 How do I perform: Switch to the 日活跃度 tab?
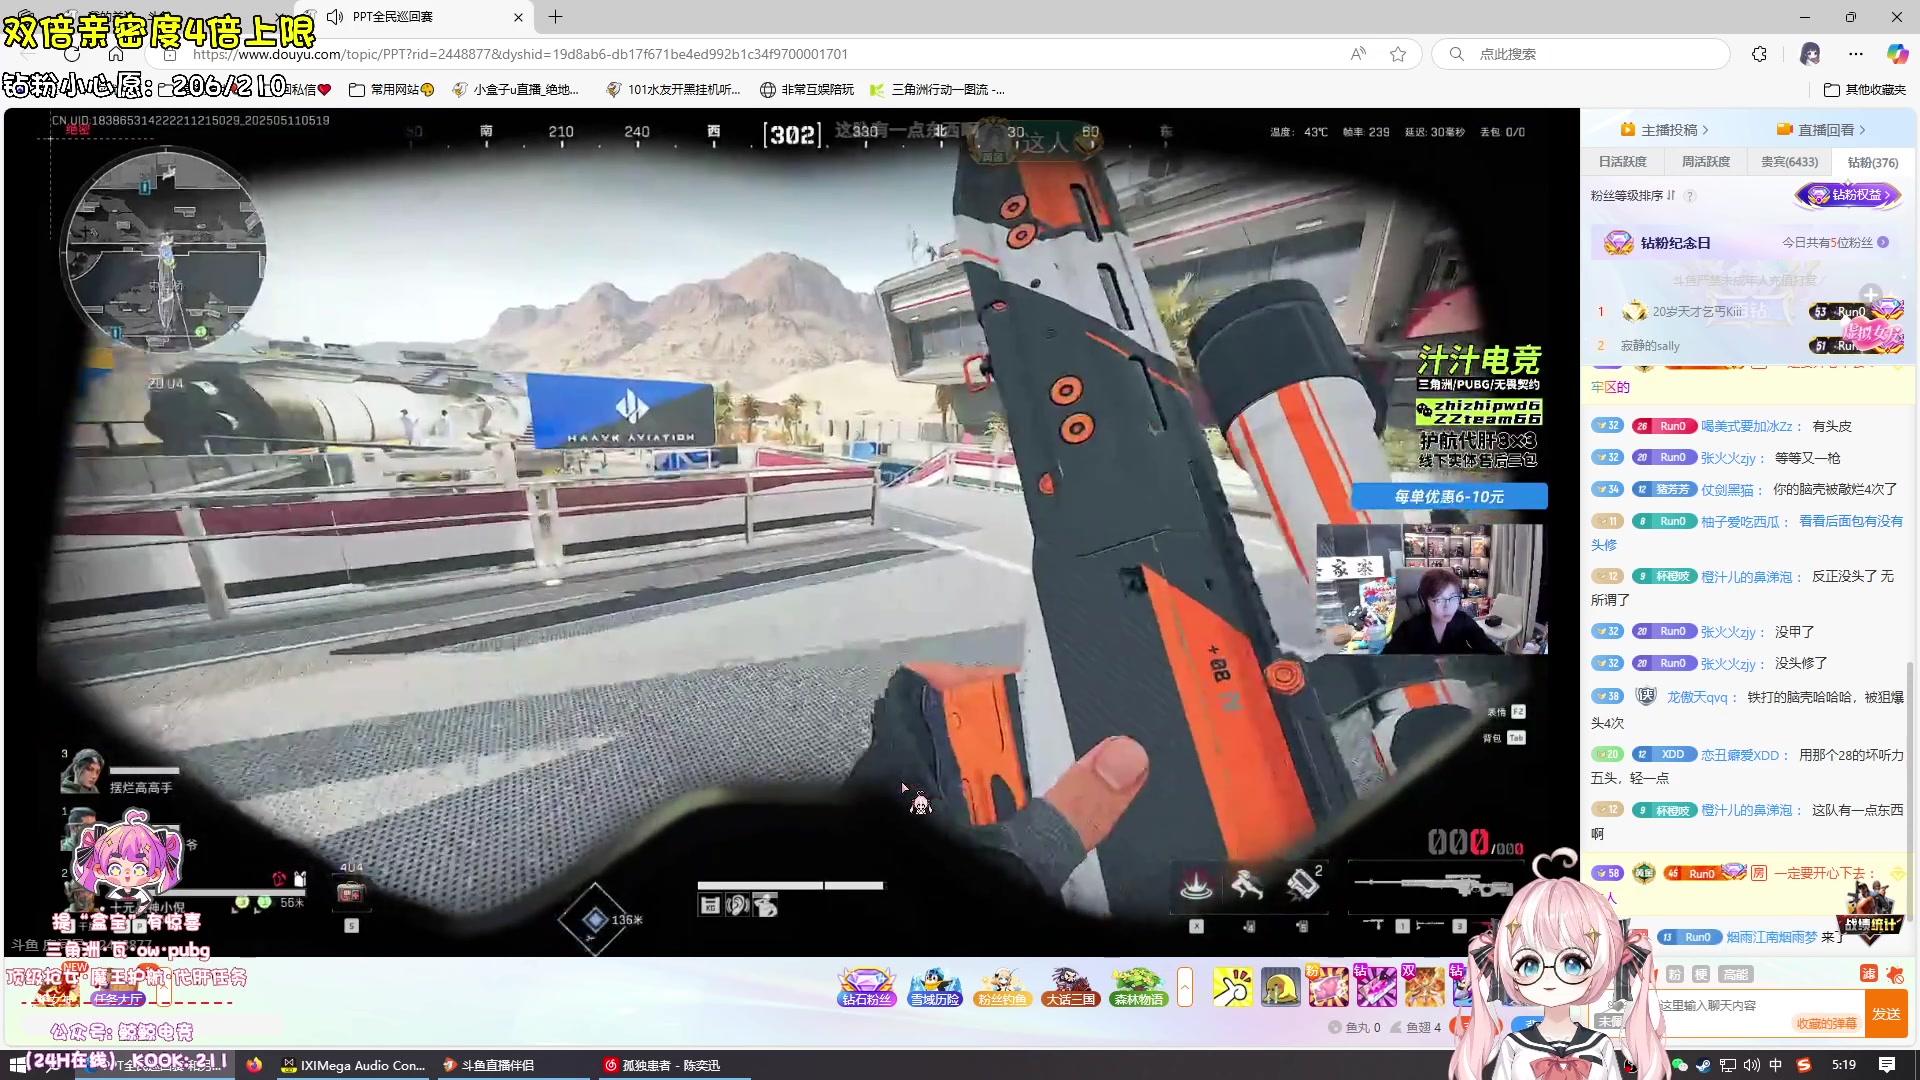[1622, 162]
